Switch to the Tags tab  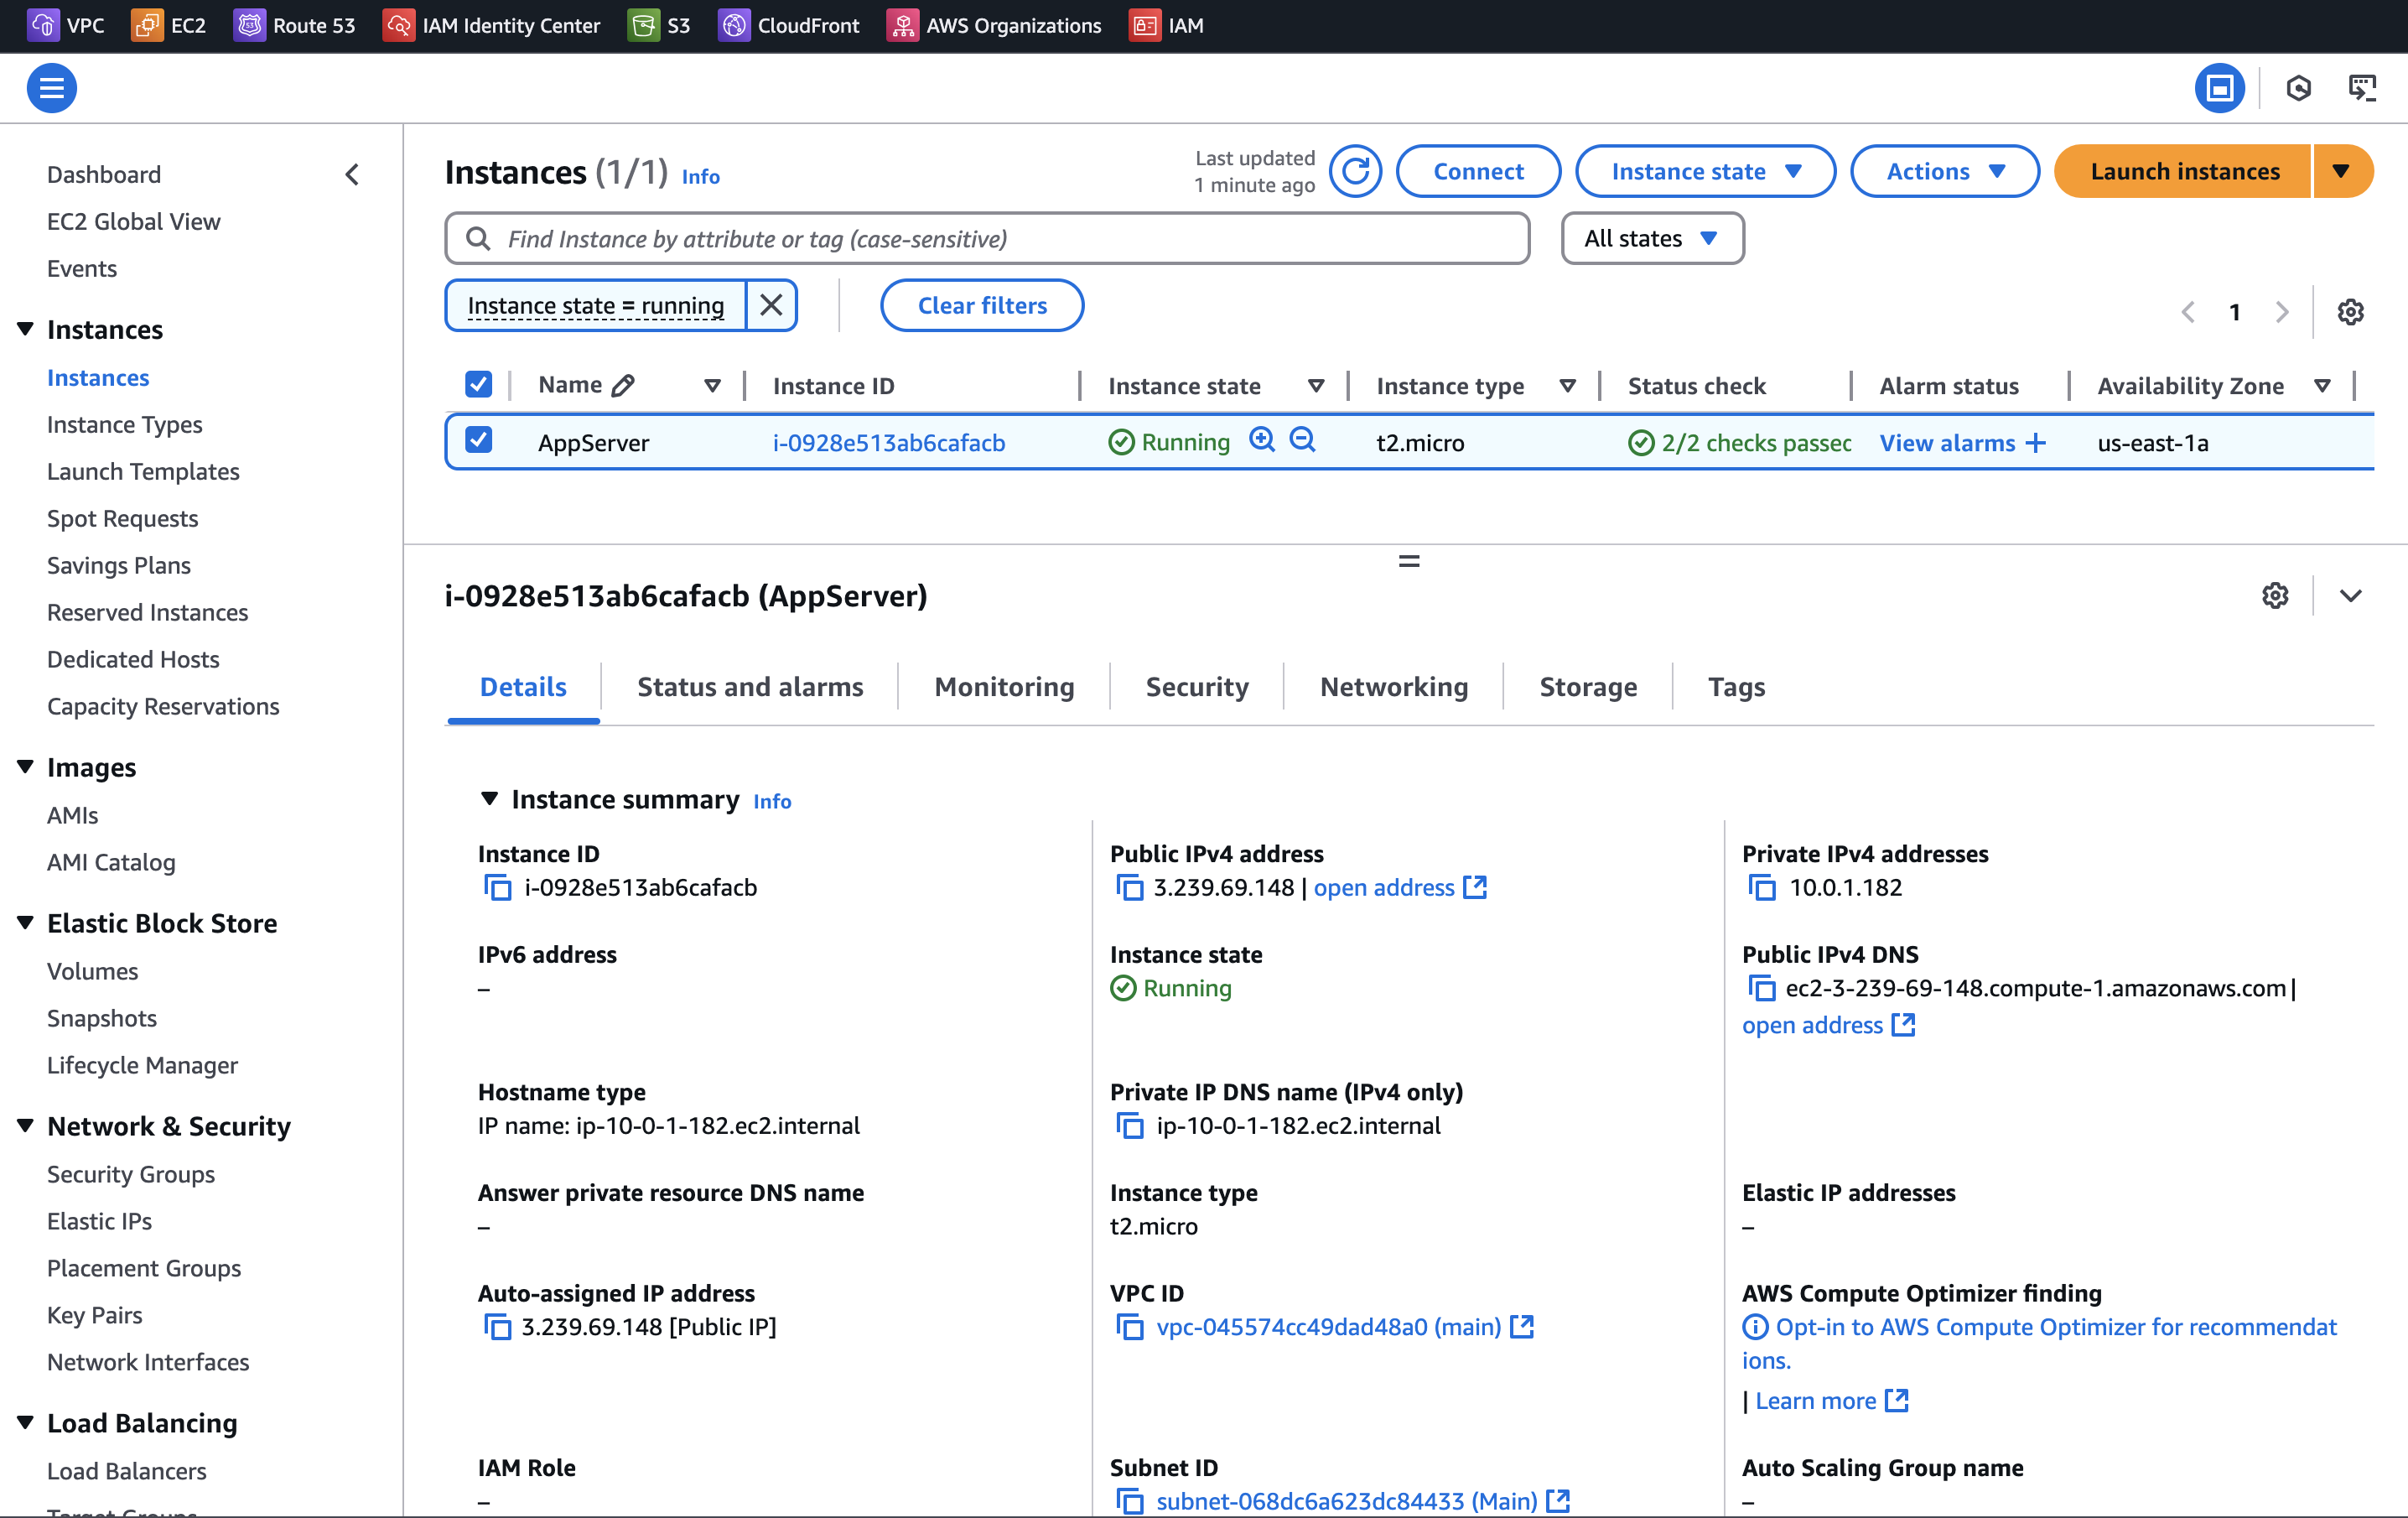pos(1736,687)
